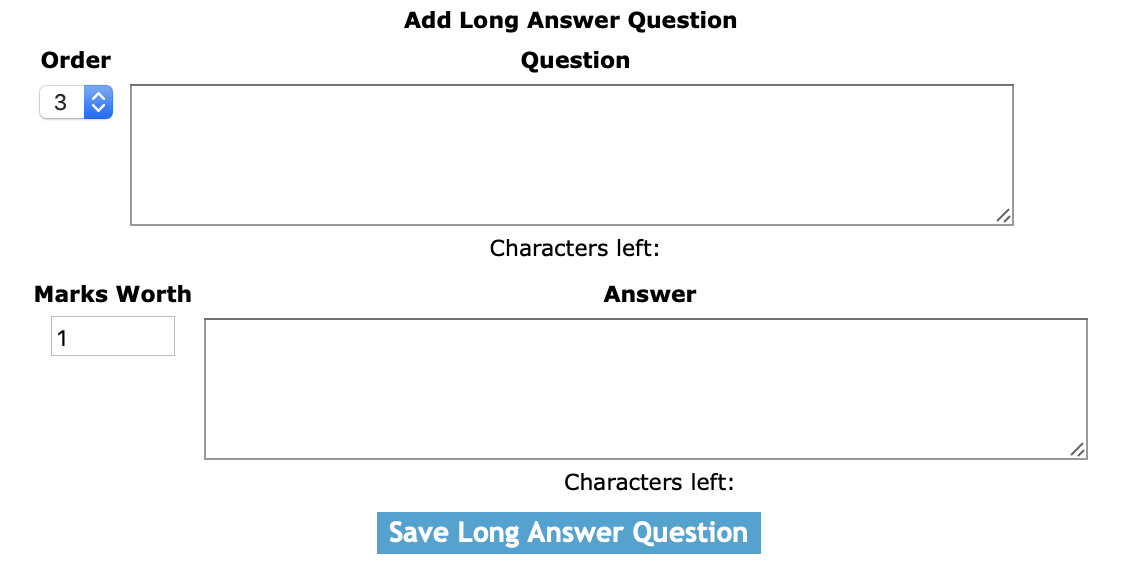Click inside the Question text area
Viewport: 1138px width, 580px height.
[x=571, y=155]
